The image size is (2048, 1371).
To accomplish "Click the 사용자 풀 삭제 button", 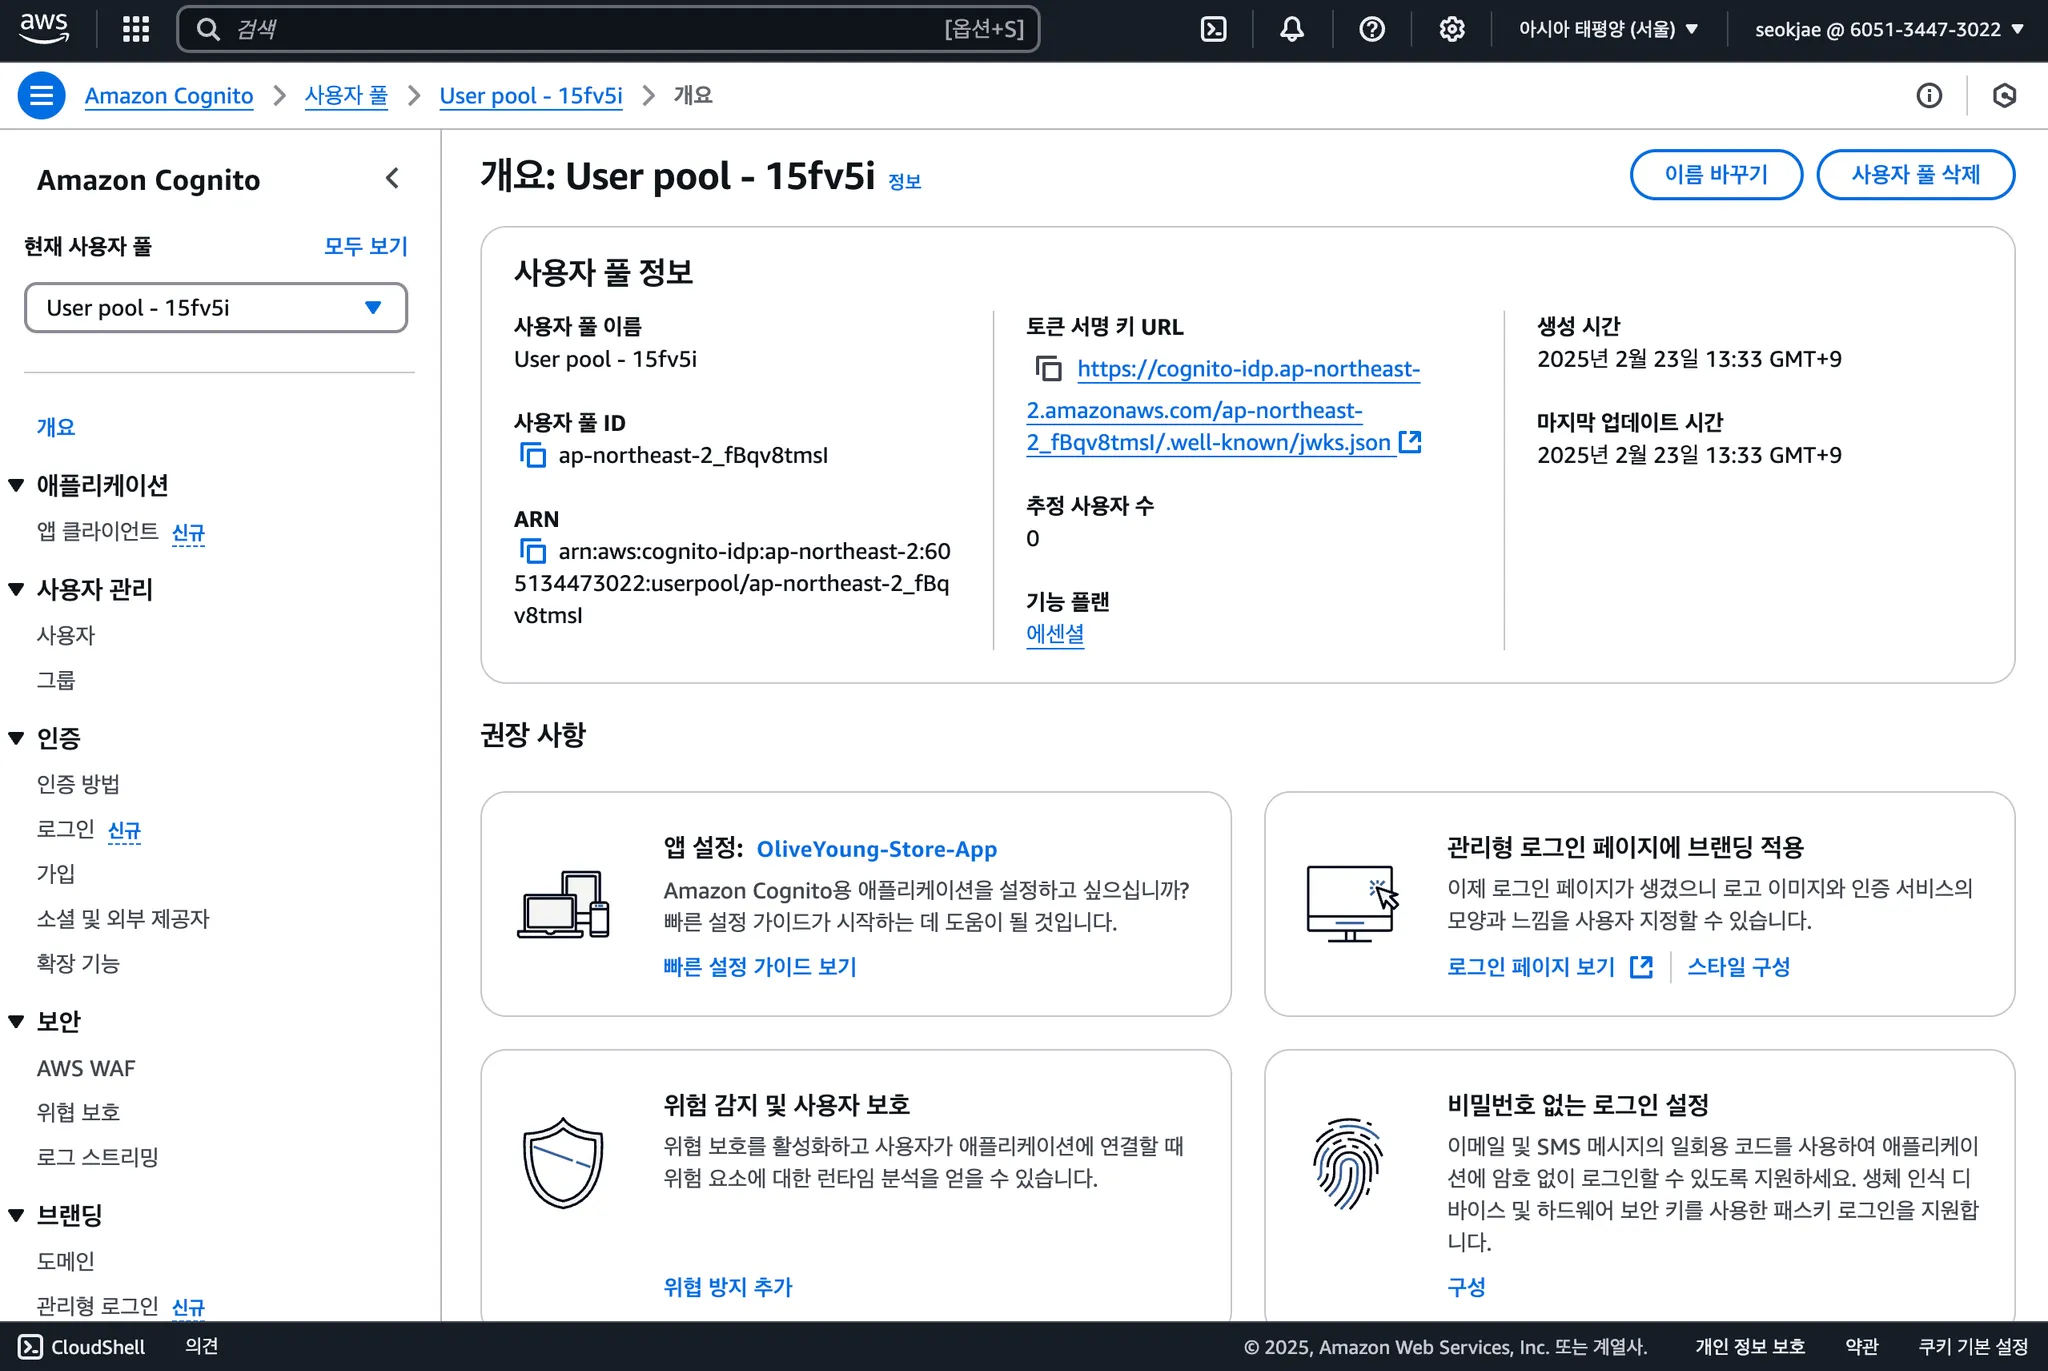I will point(1915,175).
